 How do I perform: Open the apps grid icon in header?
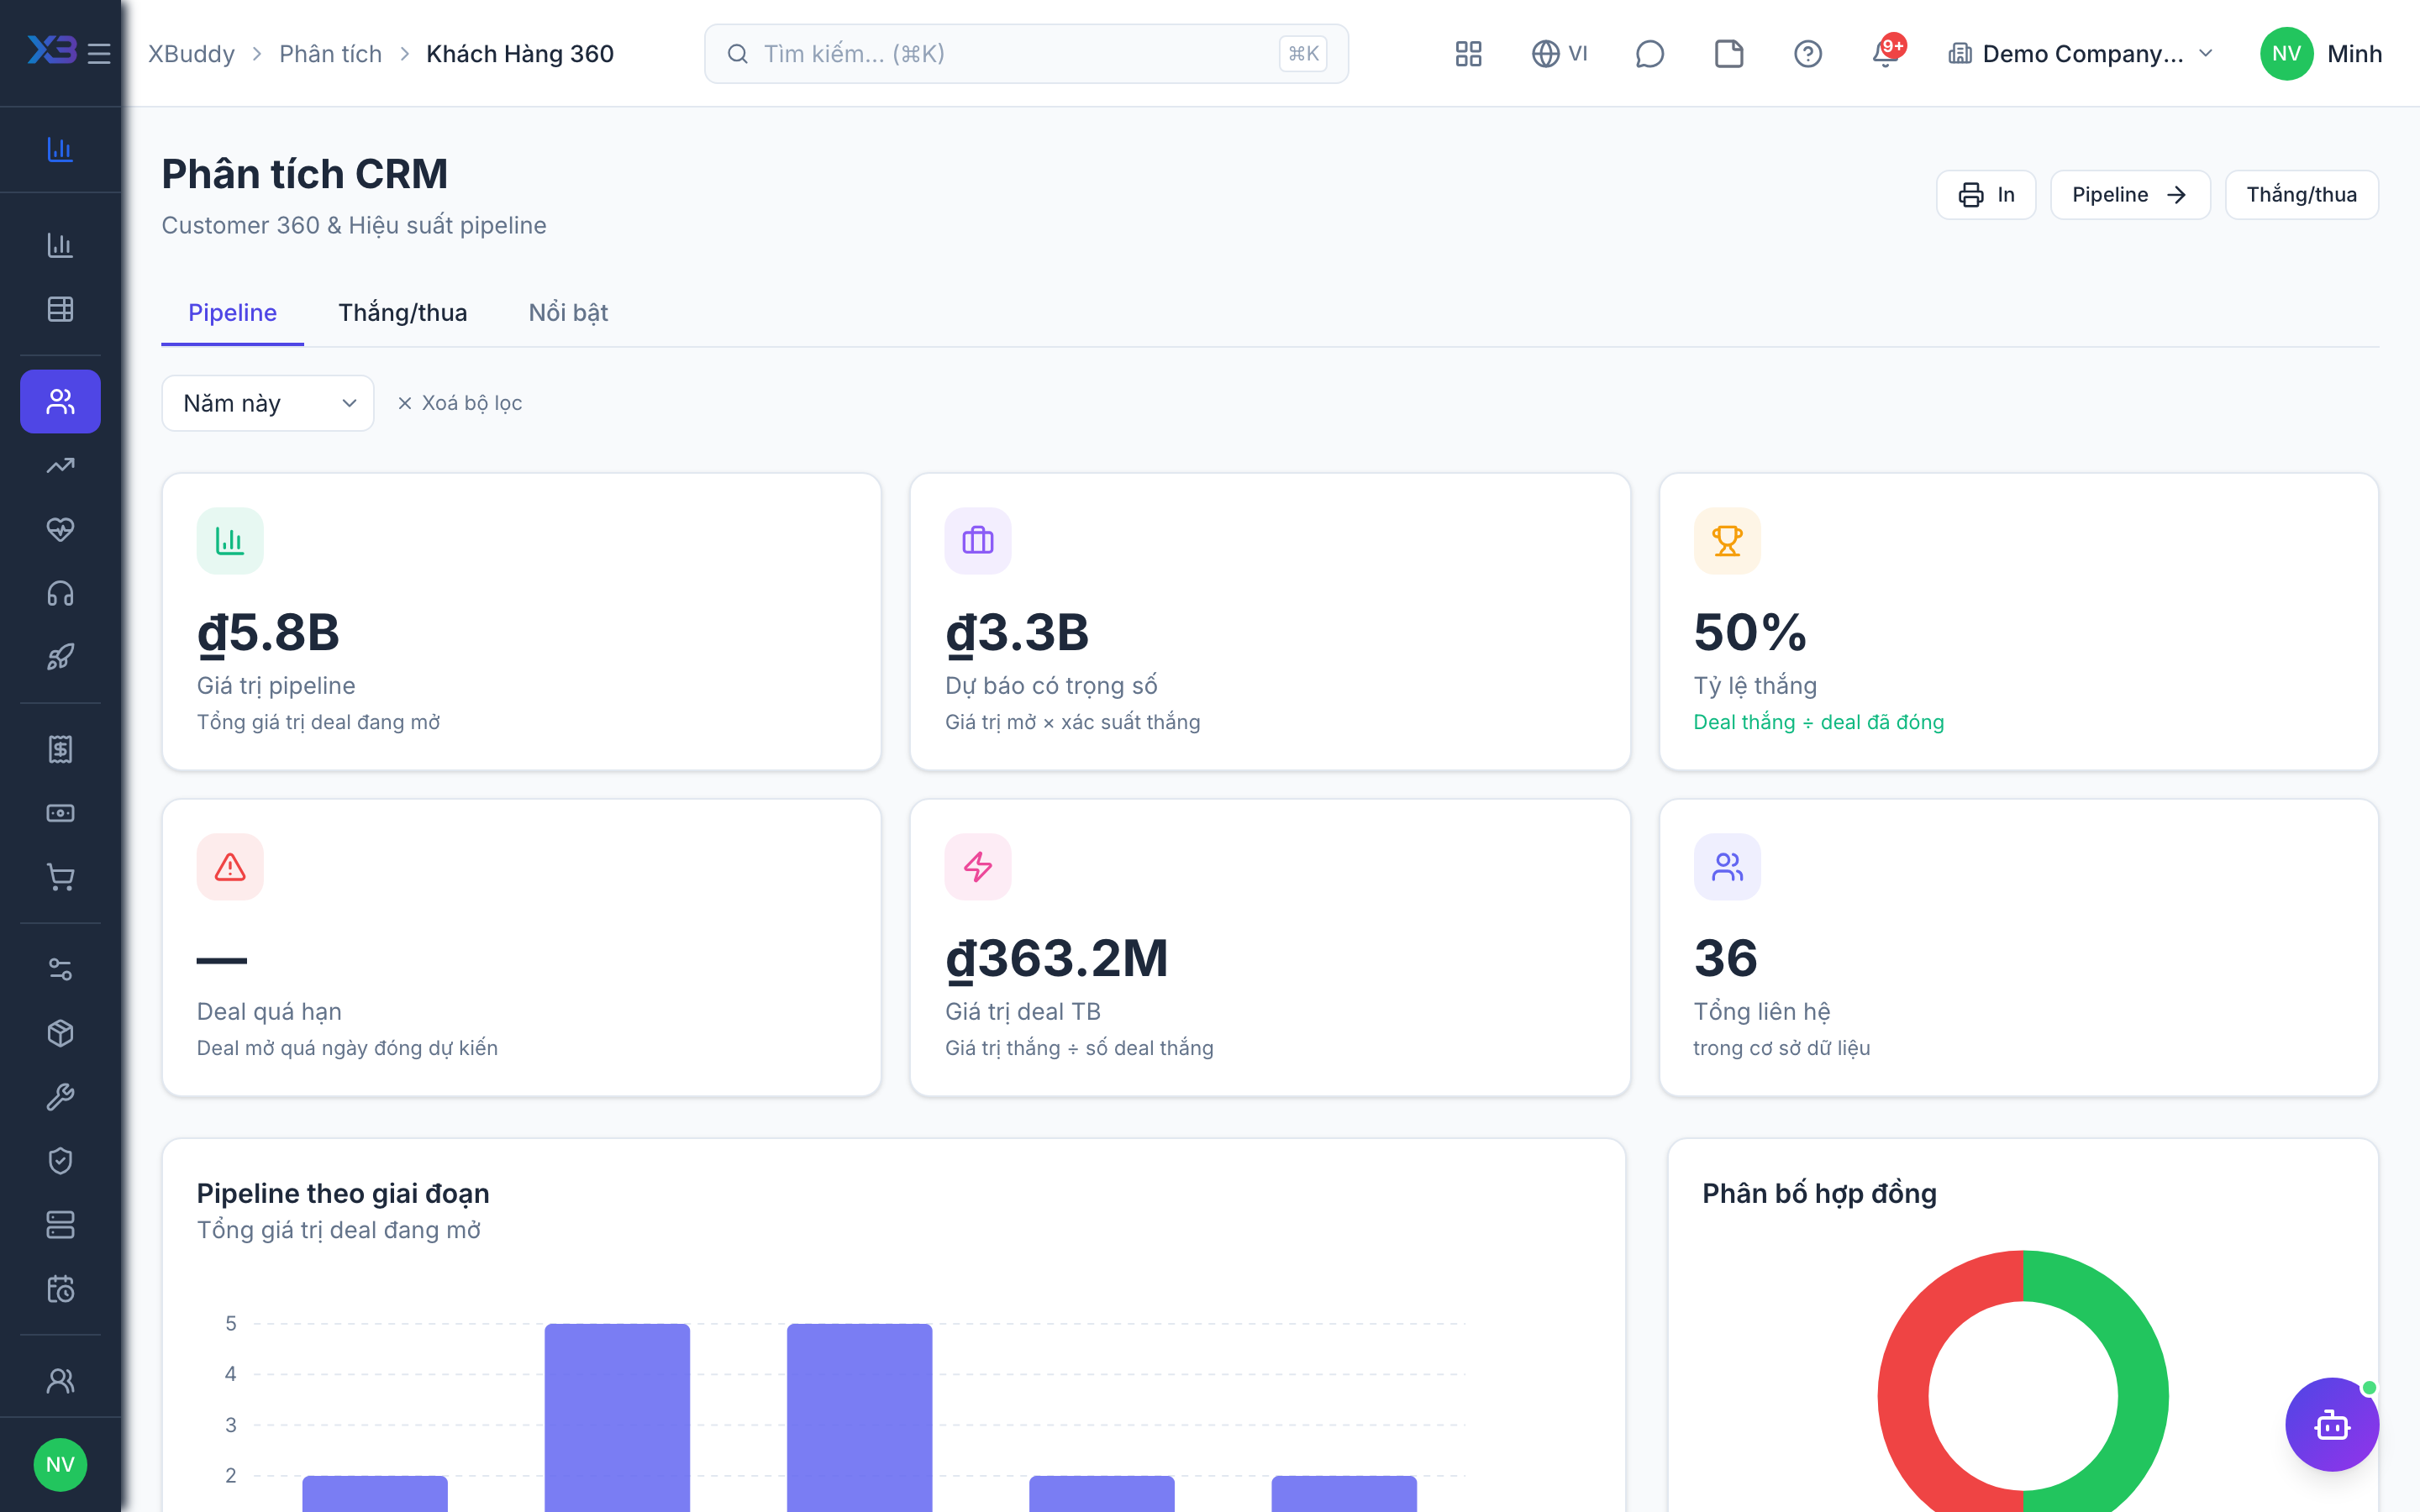pos(1468,54)
